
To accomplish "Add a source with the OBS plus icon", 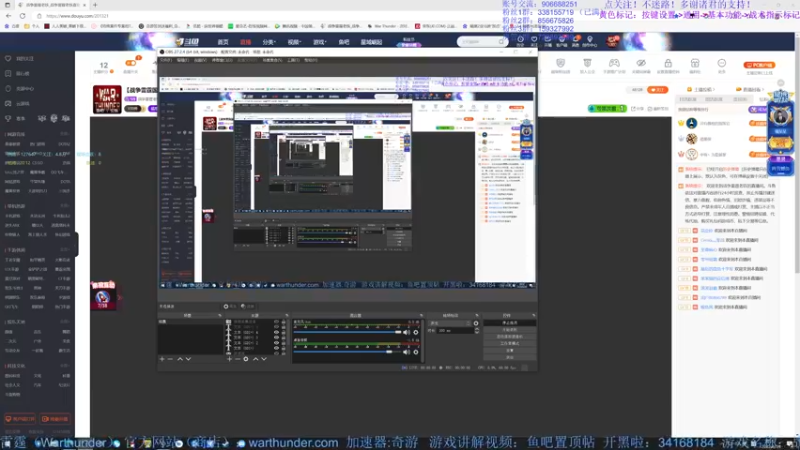I will click(x=229, y=359).
